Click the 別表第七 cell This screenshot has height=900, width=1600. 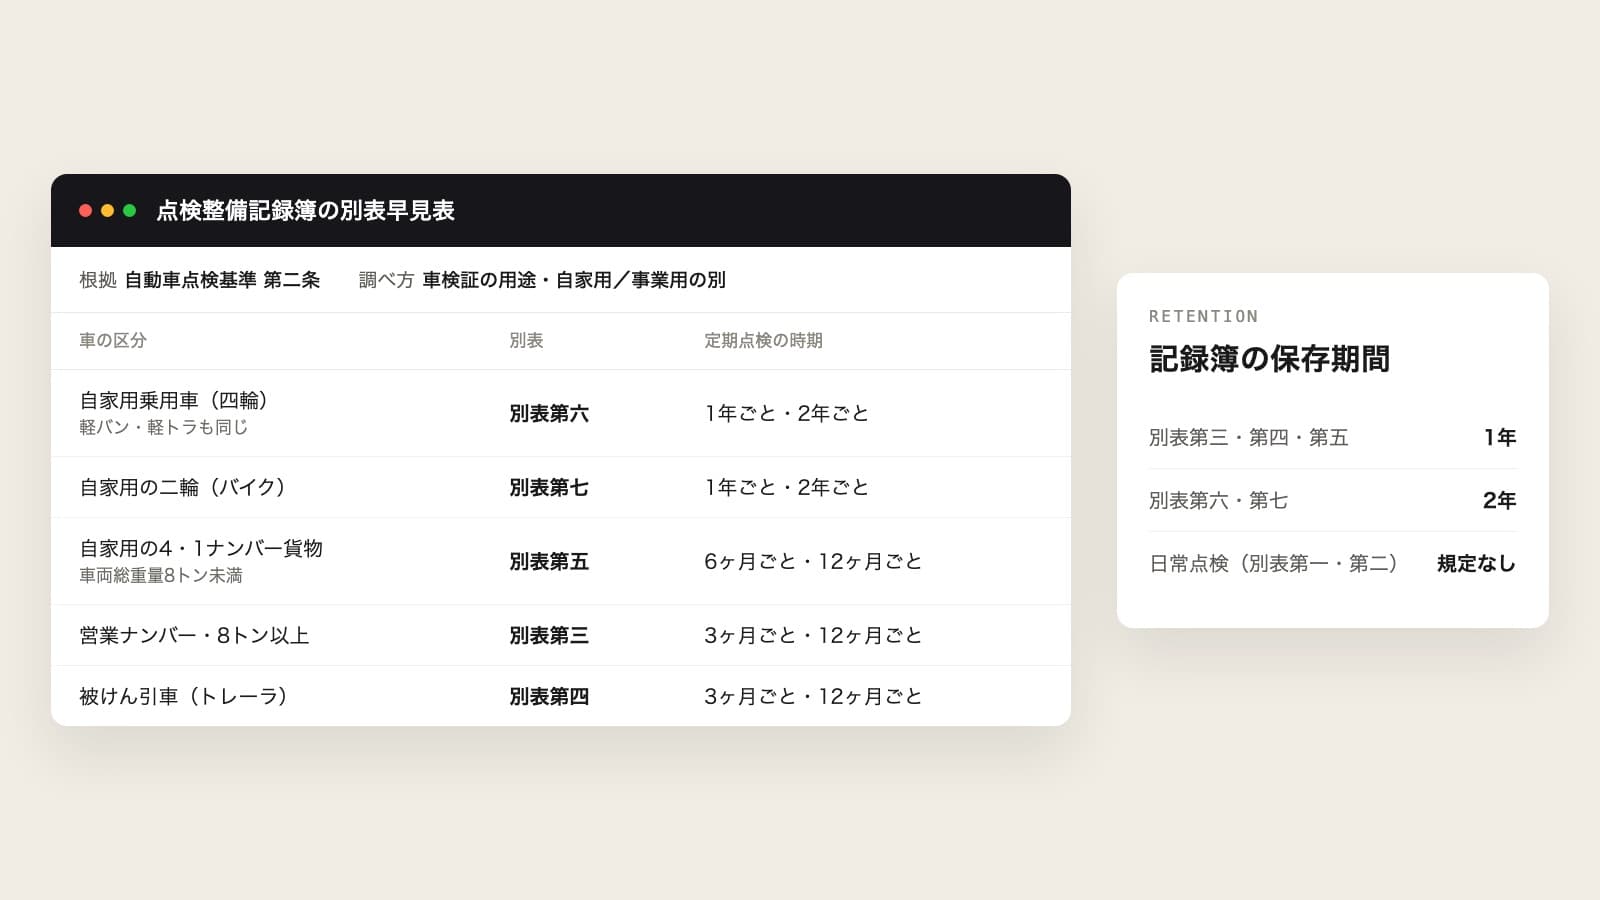click(x=549, y=487)
